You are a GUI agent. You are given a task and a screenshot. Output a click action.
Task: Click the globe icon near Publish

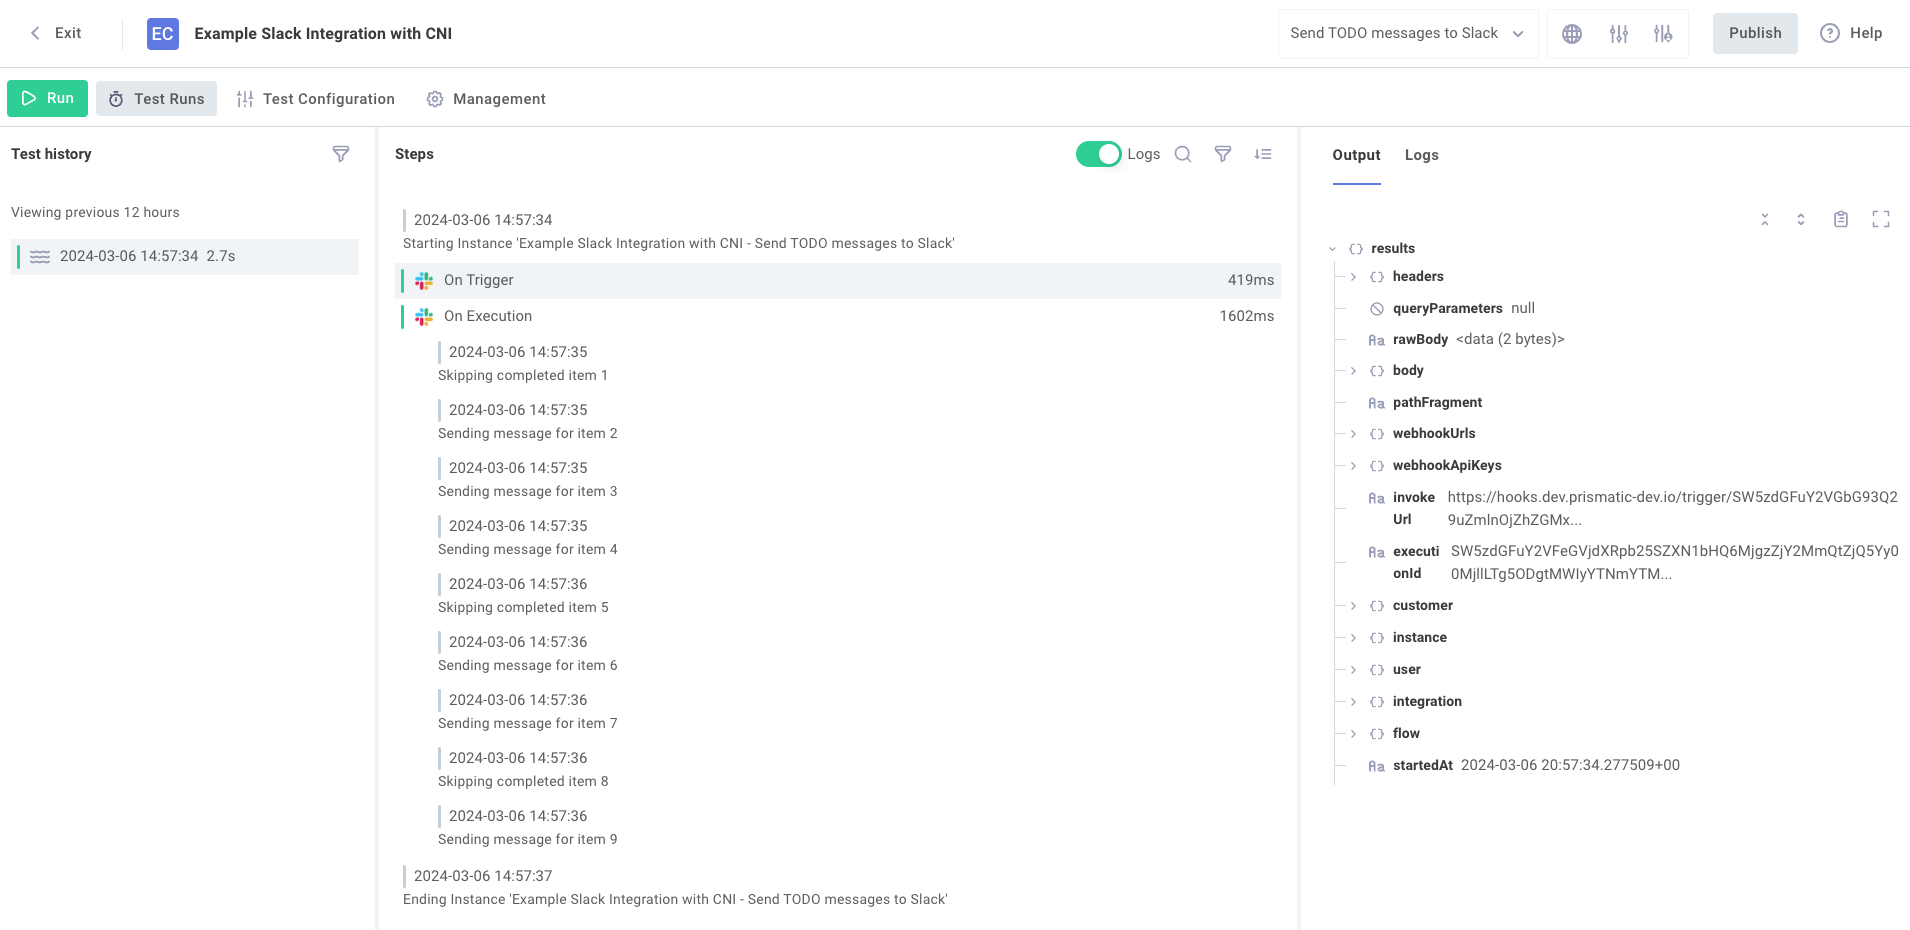click(x=1571, y=33)
